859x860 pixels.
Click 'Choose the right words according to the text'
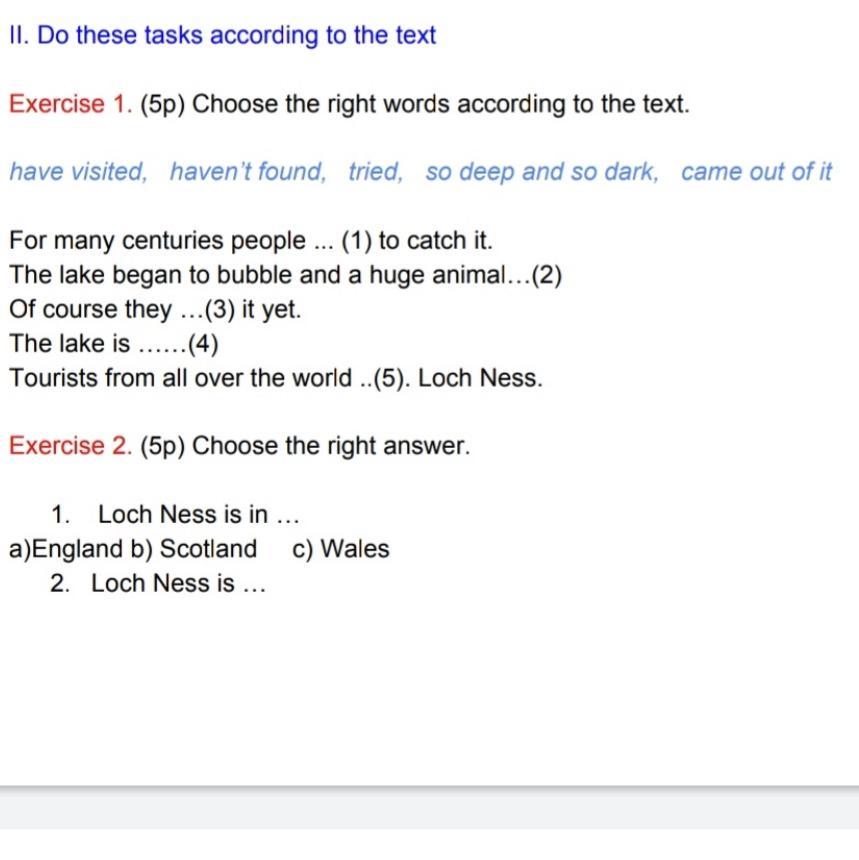coord(440,104)
